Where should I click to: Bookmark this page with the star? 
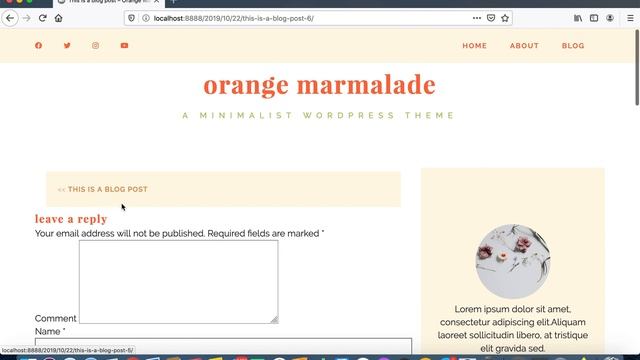point(505,18)
